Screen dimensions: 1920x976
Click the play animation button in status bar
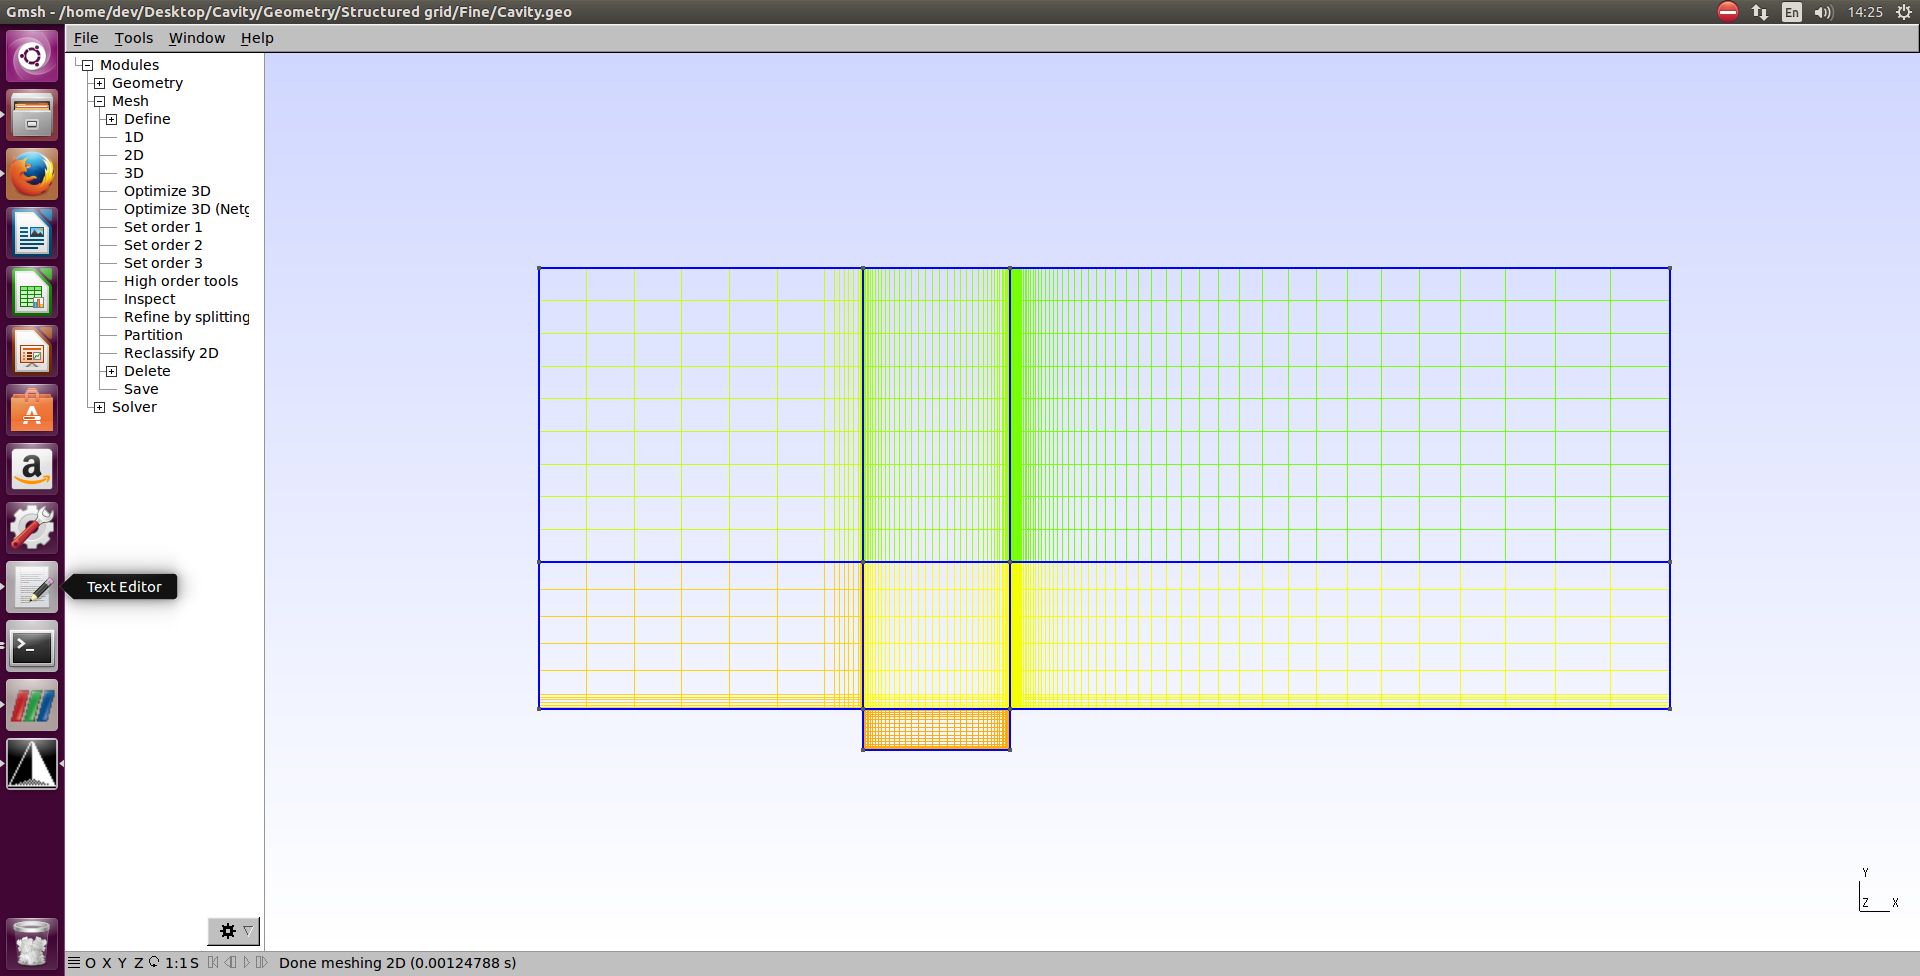tap(247, 962)
